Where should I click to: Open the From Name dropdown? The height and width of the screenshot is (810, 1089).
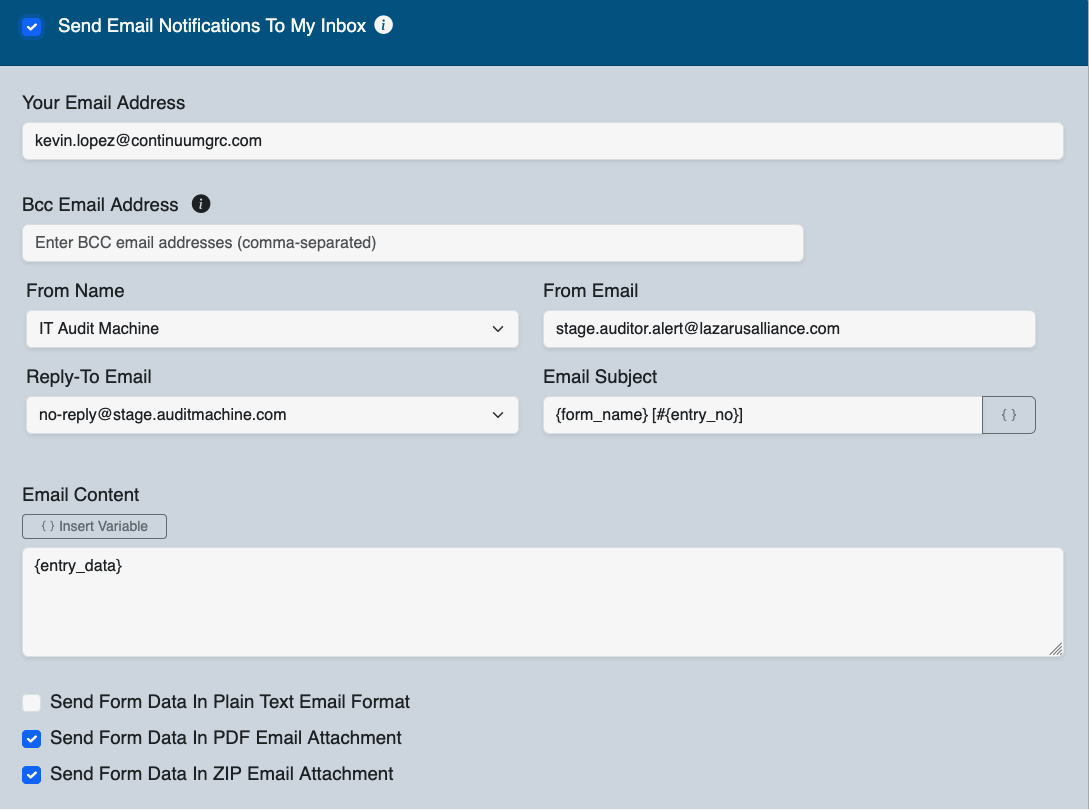(272, 329)
